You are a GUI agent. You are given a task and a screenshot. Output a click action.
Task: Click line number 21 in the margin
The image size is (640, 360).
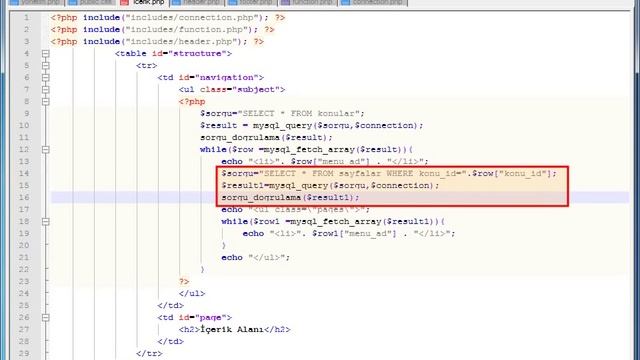coord(24,258)
